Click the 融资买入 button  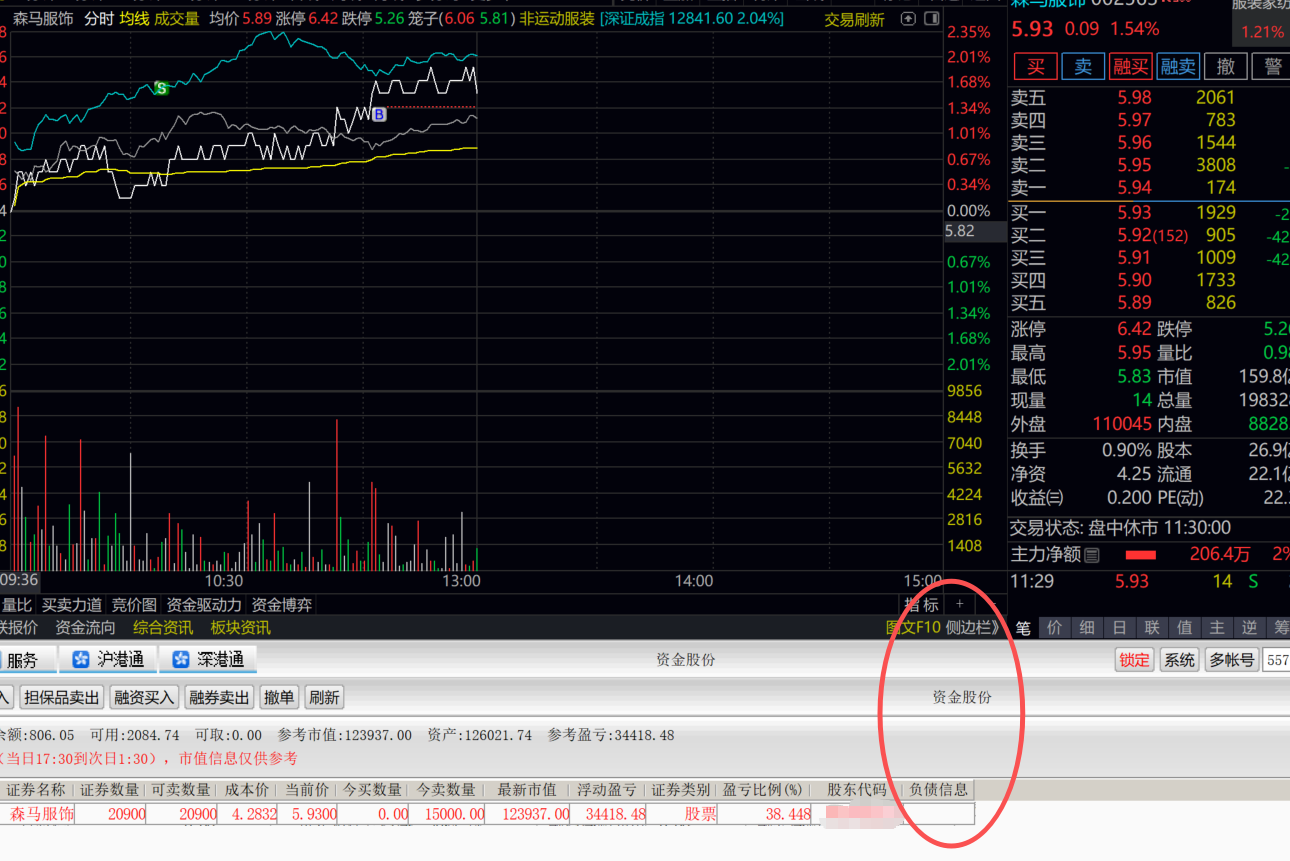tap(144, 697)
